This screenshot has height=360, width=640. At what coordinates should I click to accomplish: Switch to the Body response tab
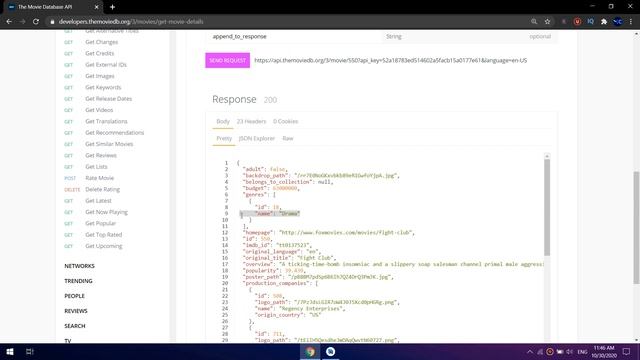pos(223,121)
